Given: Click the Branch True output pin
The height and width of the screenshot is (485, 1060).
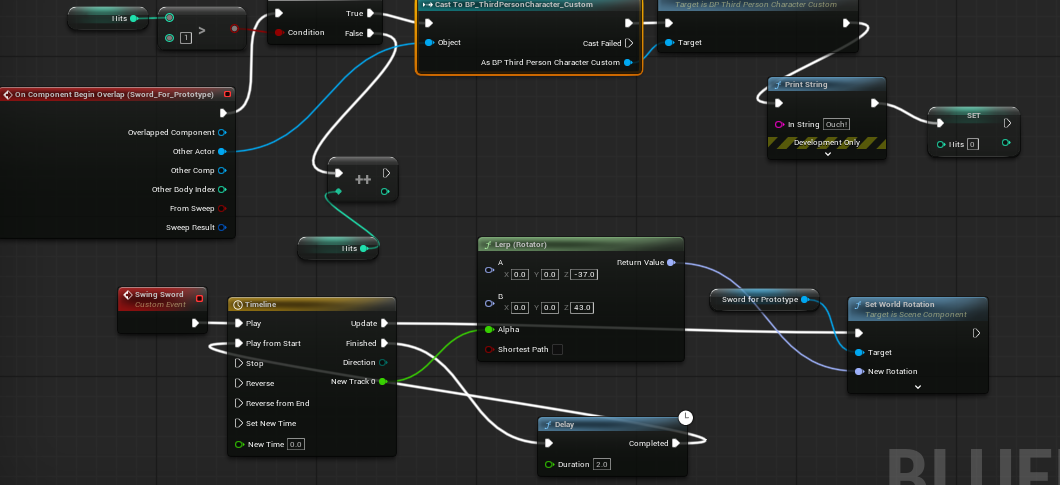Looking at the screenshot, I should (371, 14).
